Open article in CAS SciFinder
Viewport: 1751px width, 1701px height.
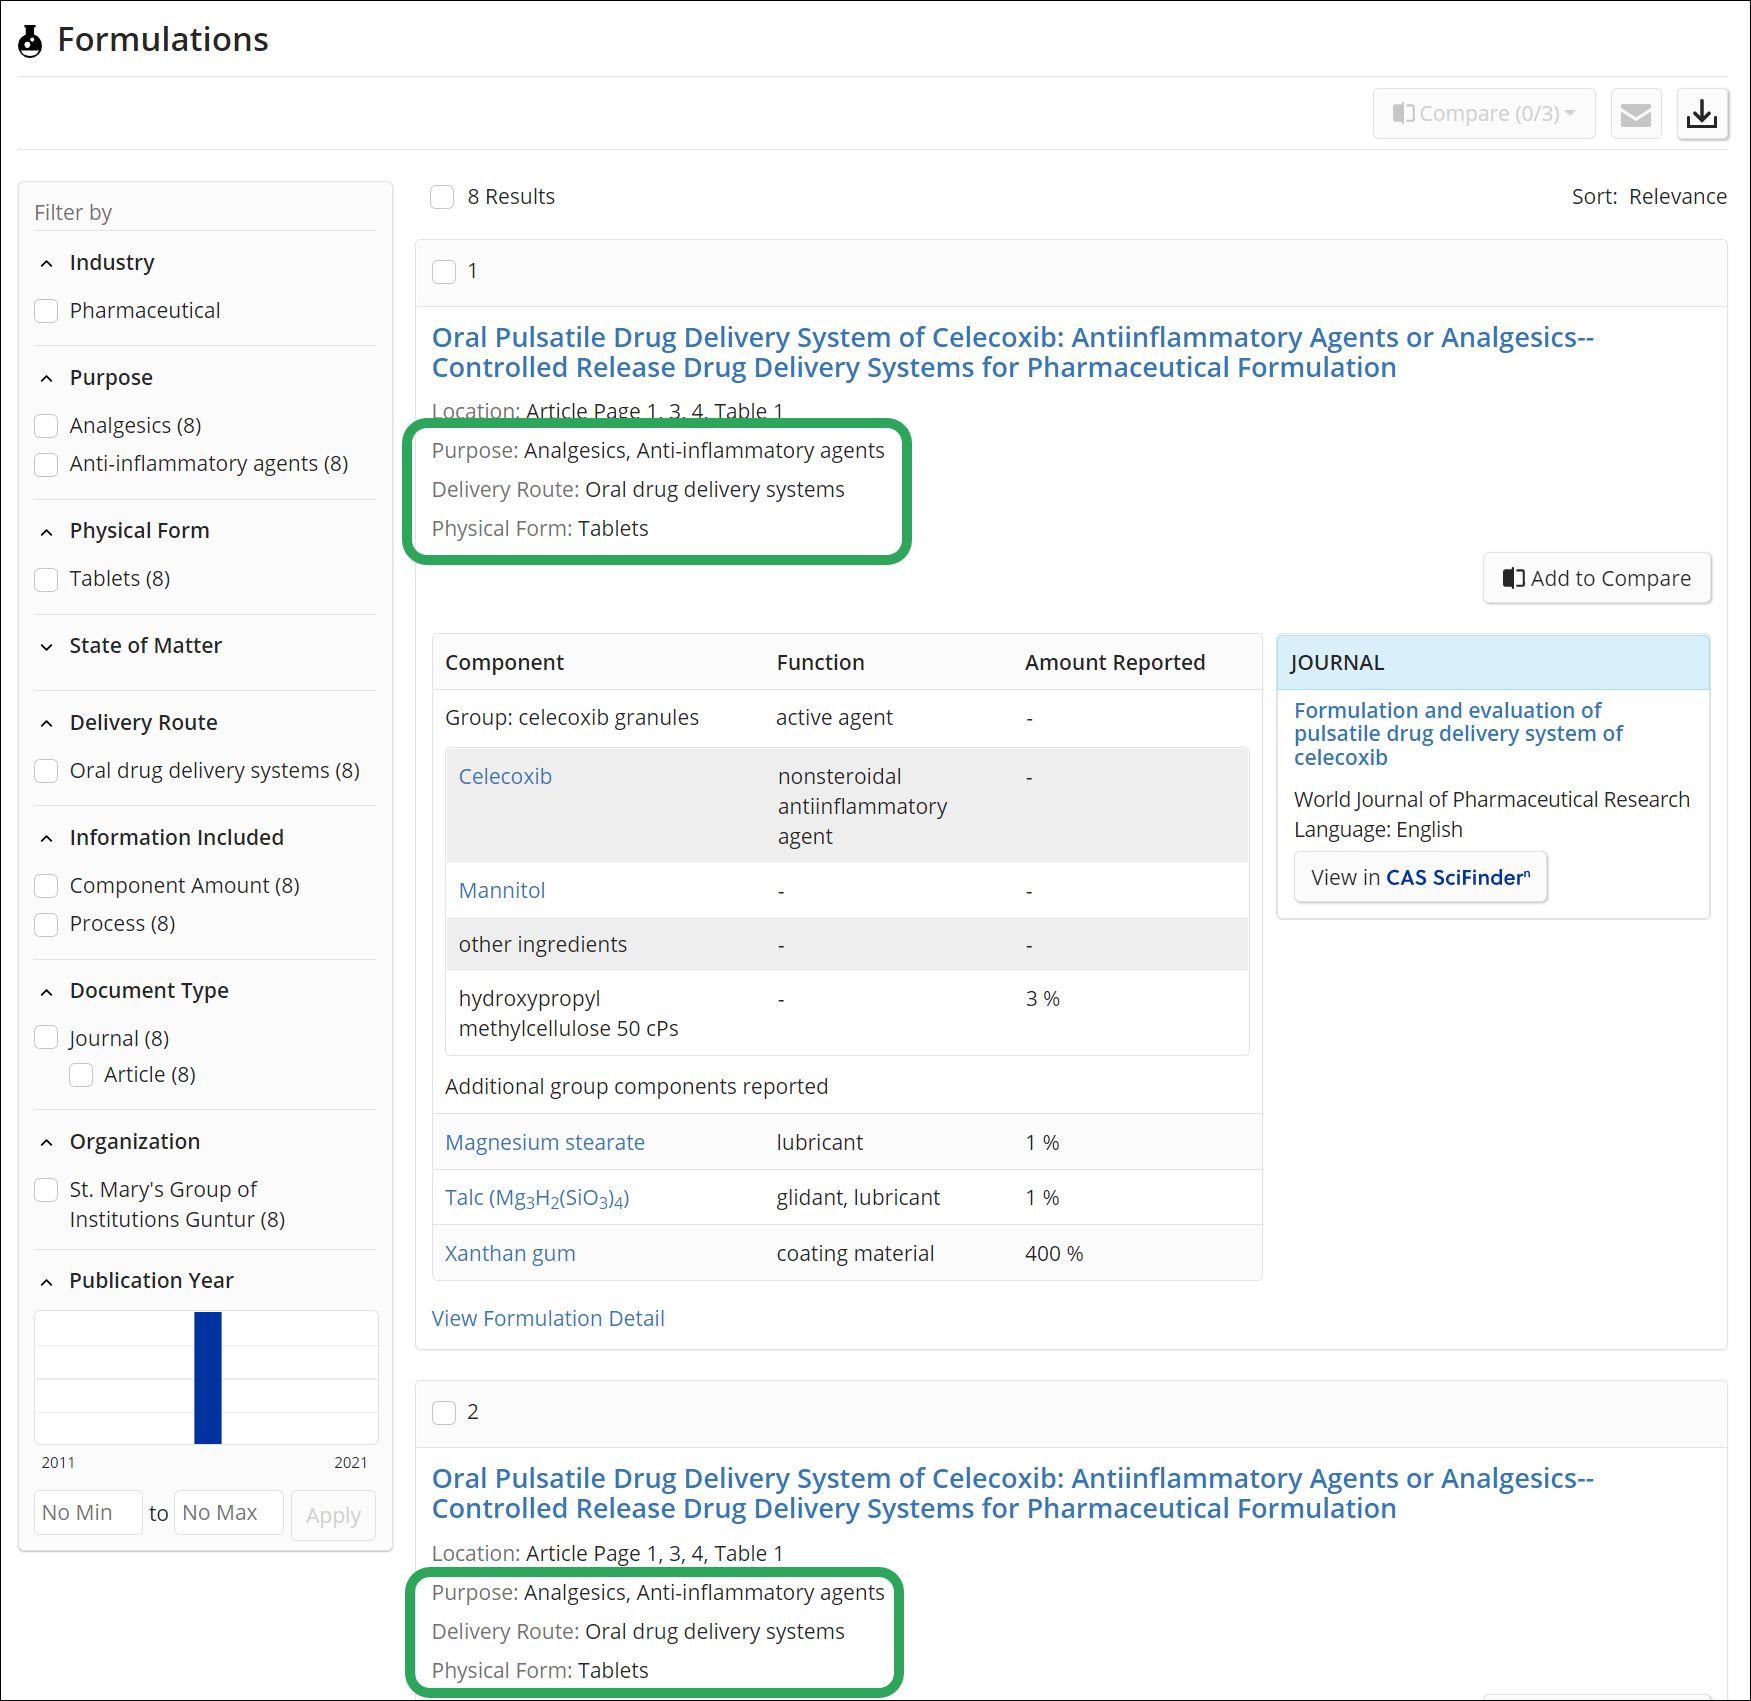tap(1420, 877)
